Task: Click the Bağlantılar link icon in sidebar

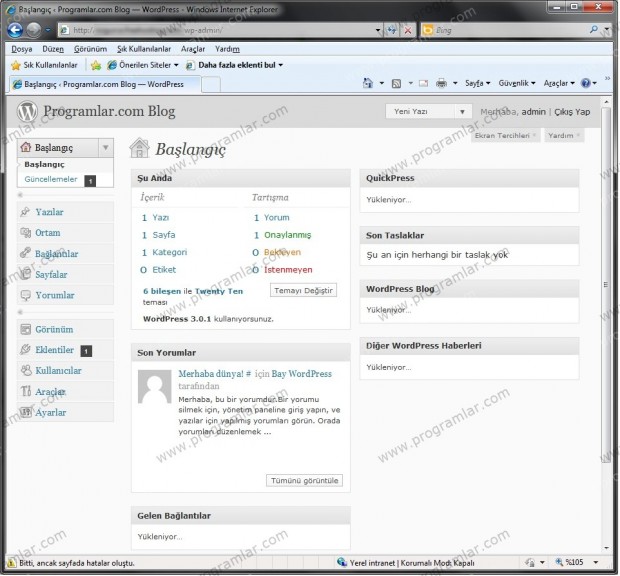Action: pos(25,253)
